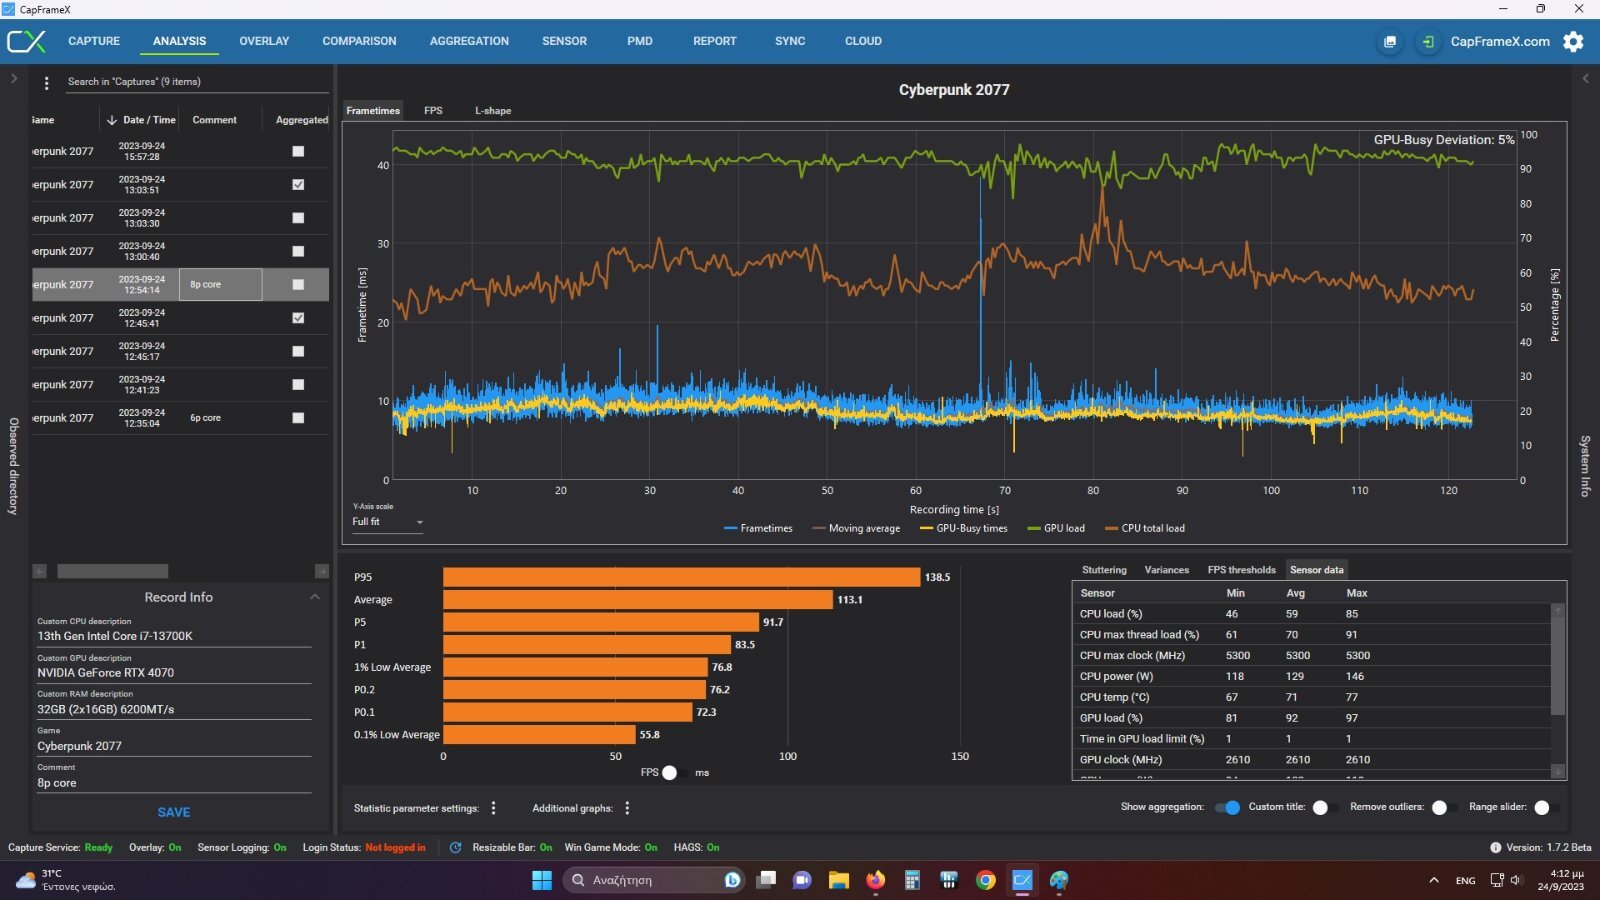Click the refresh icon in status bar
The height and width of the screenshot is (900, 1600).
[455, 847]
